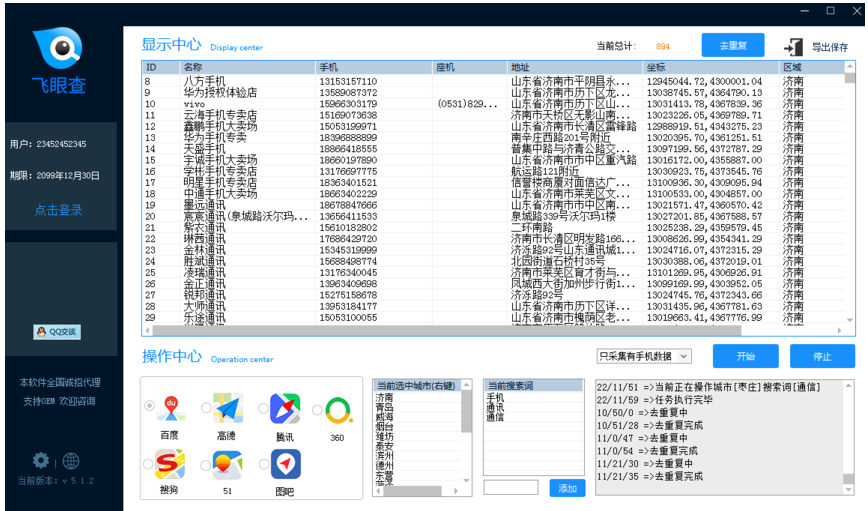Click the 图吧 map icon
The width and height of the screenshot is (868, 511).
(x=286, y=464)
